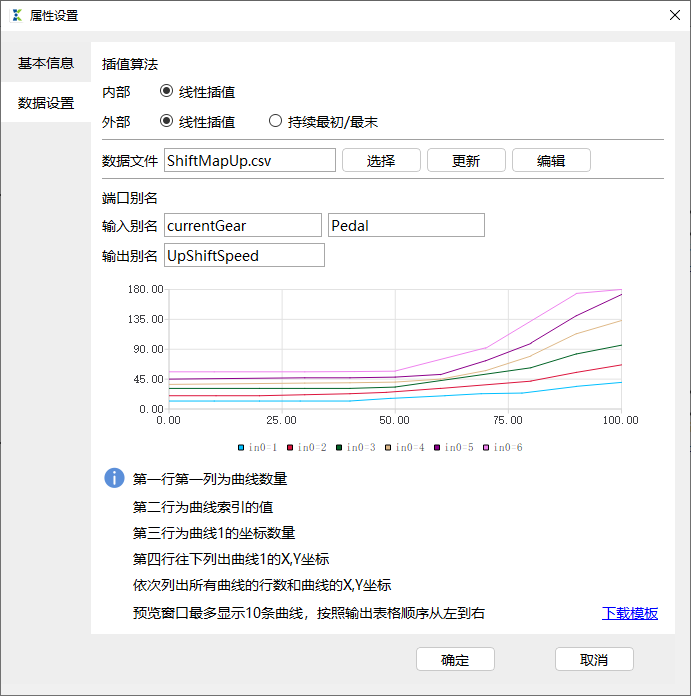The width and height of the screenshot is (691, 696).
Task: Click the 更新 button
Action: (466, 160)
